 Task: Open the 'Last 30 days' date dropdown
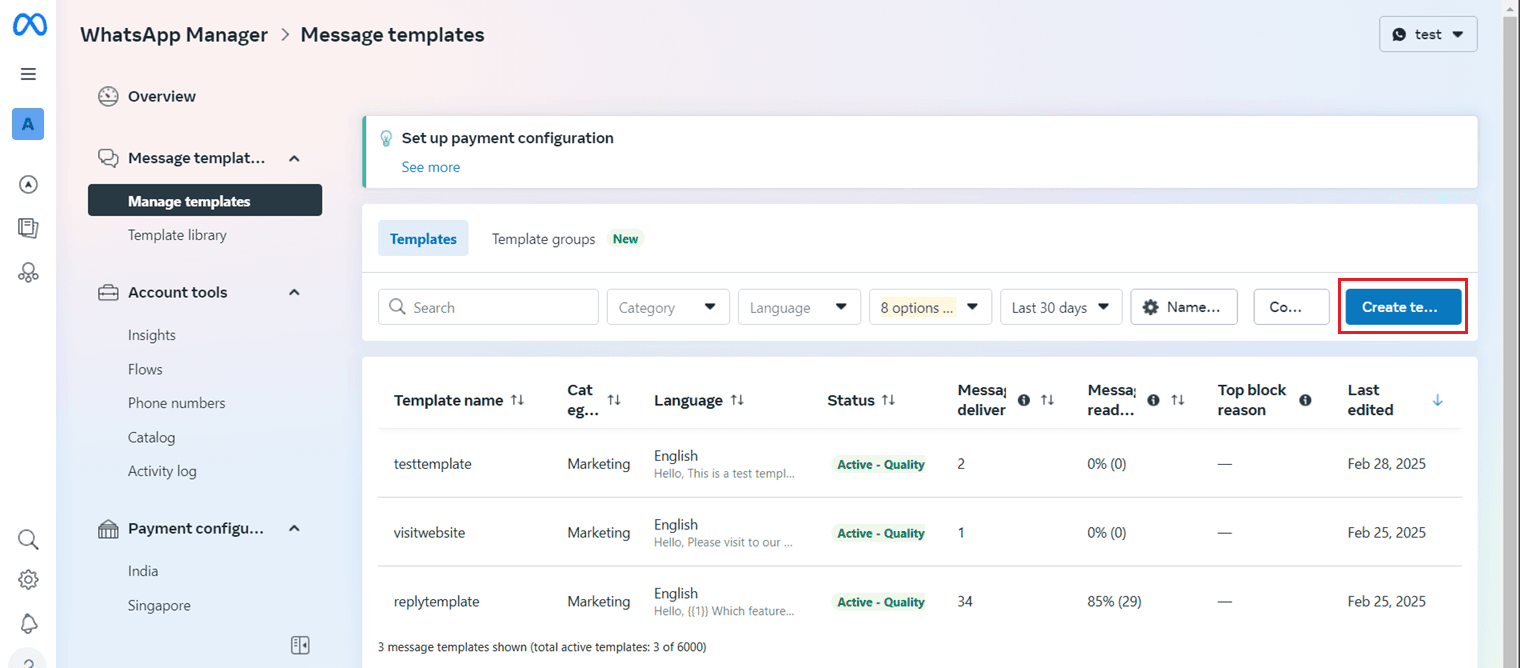(1061, 307)
